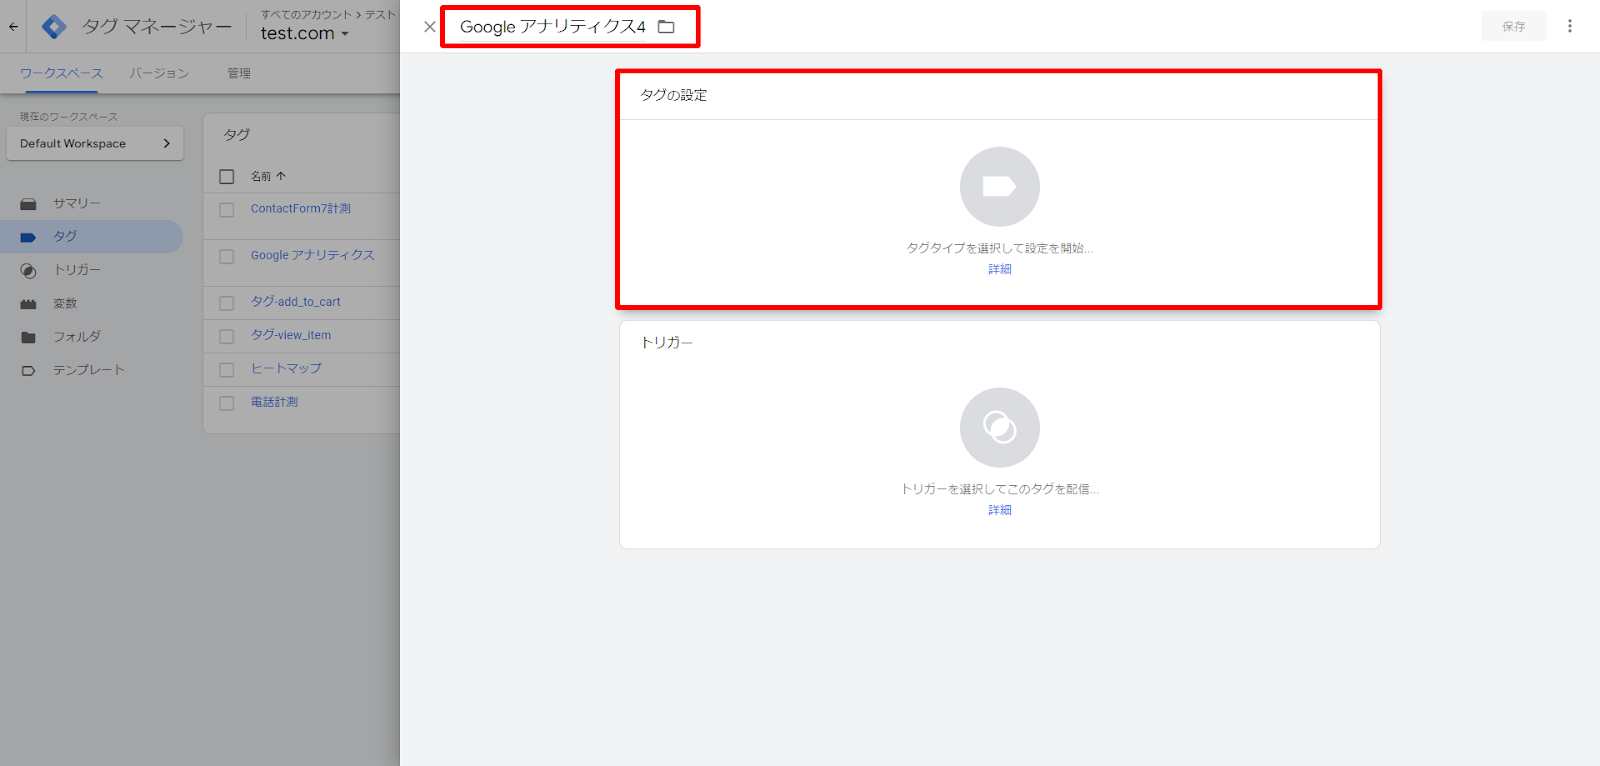
Task: Toggle the select-all checkbox beside 名前
Action: [x=227, y=176]
